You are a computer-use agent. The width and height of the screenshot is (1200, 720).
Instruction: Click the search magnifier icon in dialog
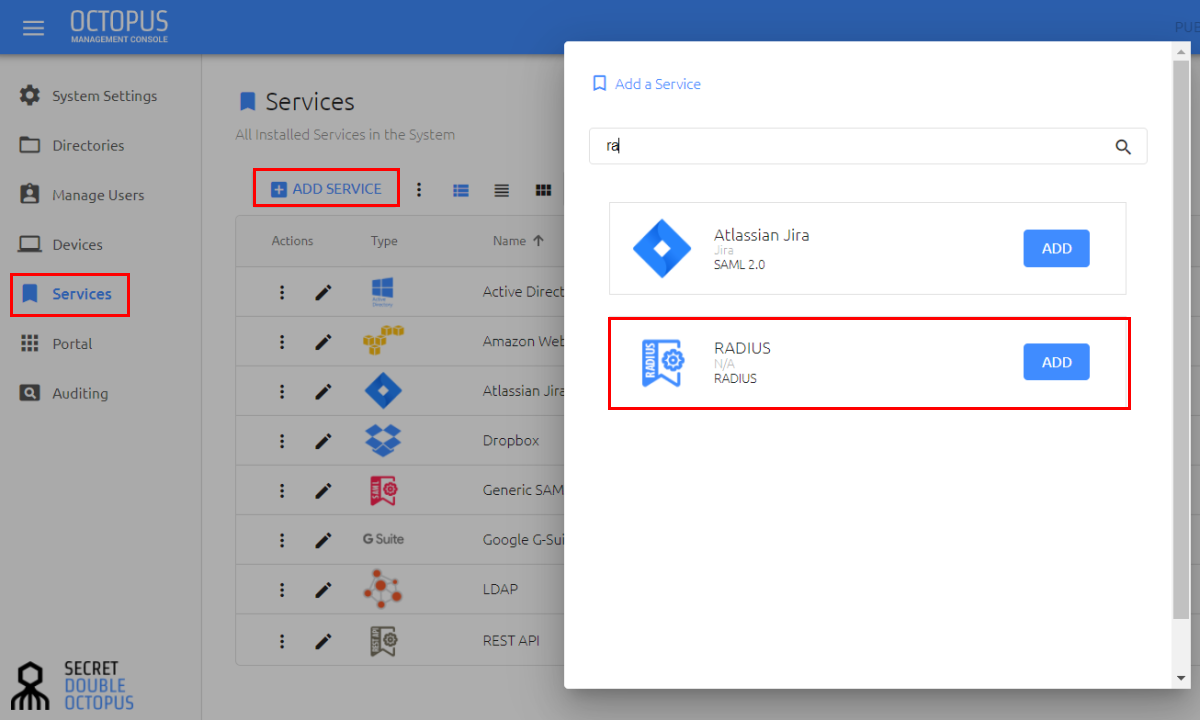pyautogui.click(x=1123, y=147)
